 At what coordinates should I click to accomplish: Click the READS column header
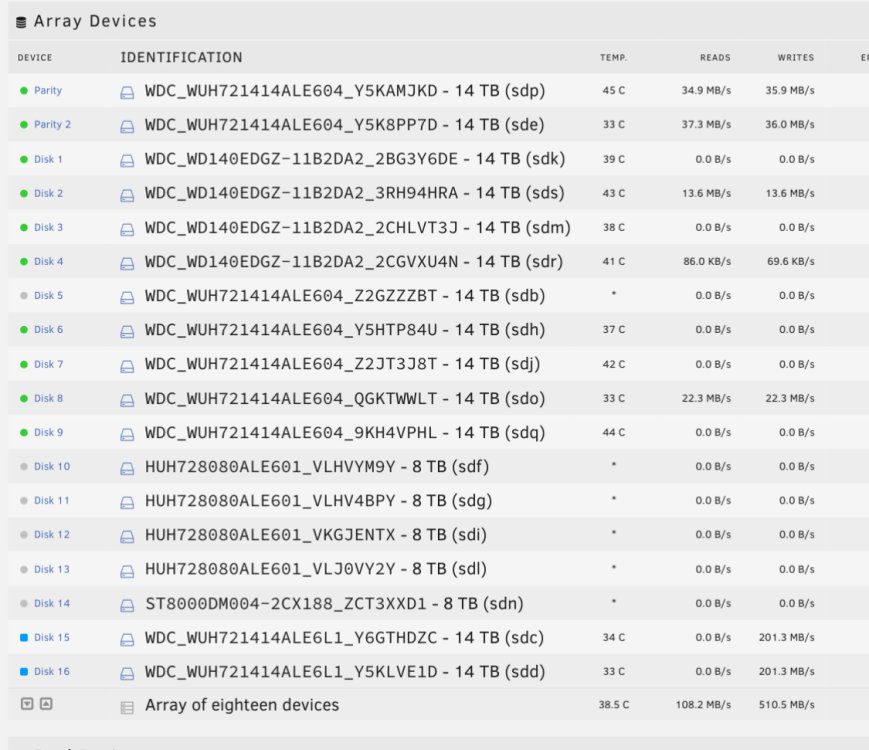(x=715, y=58)
